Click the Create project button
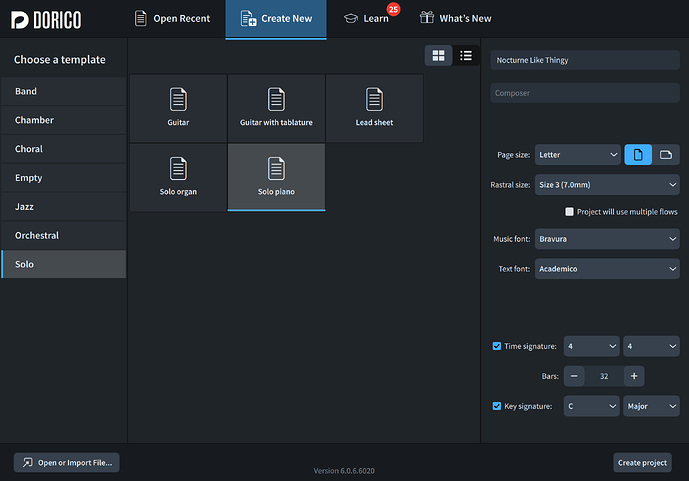 pos(642,463)
